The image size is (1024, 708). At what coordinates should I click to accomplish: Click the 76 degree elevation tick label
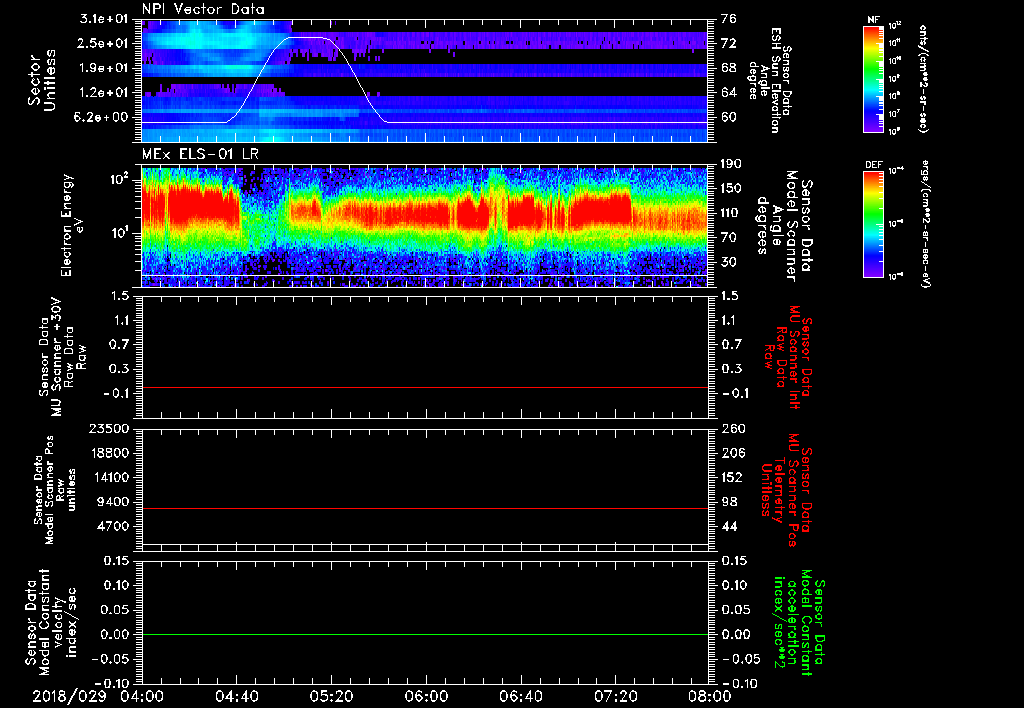click(x=729, y=18)
